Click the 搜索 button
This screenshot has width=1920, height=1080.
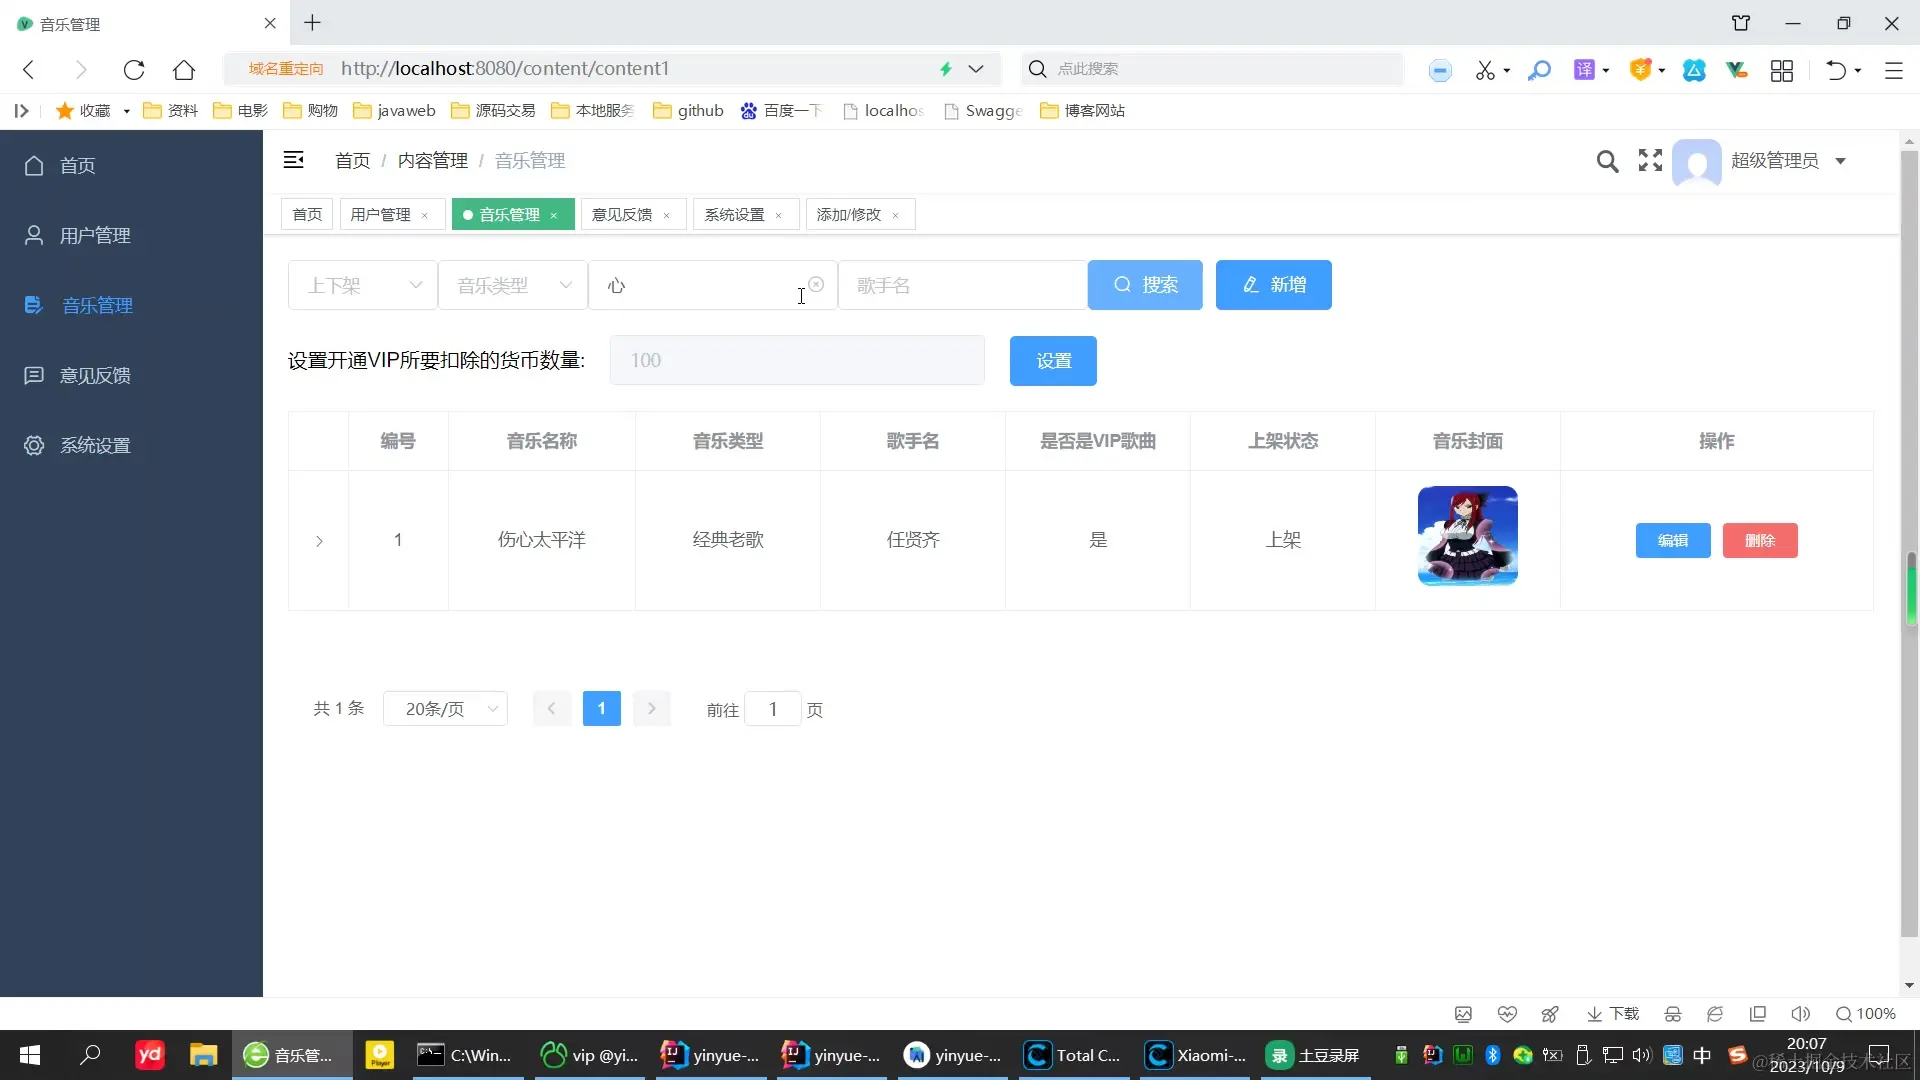point(1145,285)
